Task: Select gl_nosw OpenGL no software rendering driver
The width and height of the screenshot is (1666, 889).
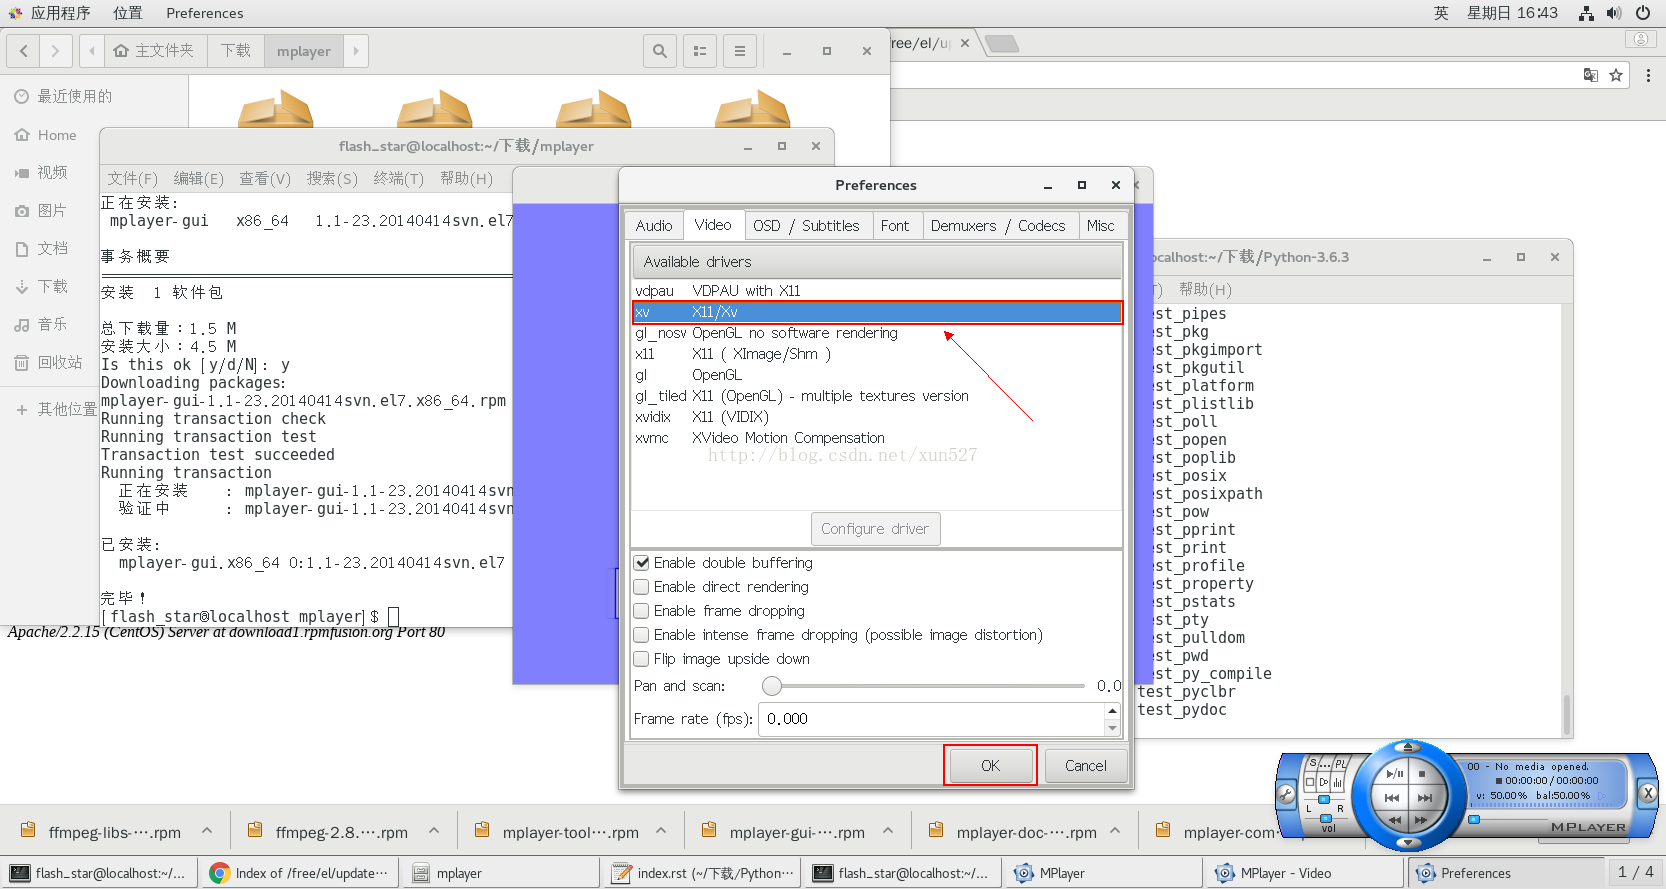Action: click(x=877, y=333)
